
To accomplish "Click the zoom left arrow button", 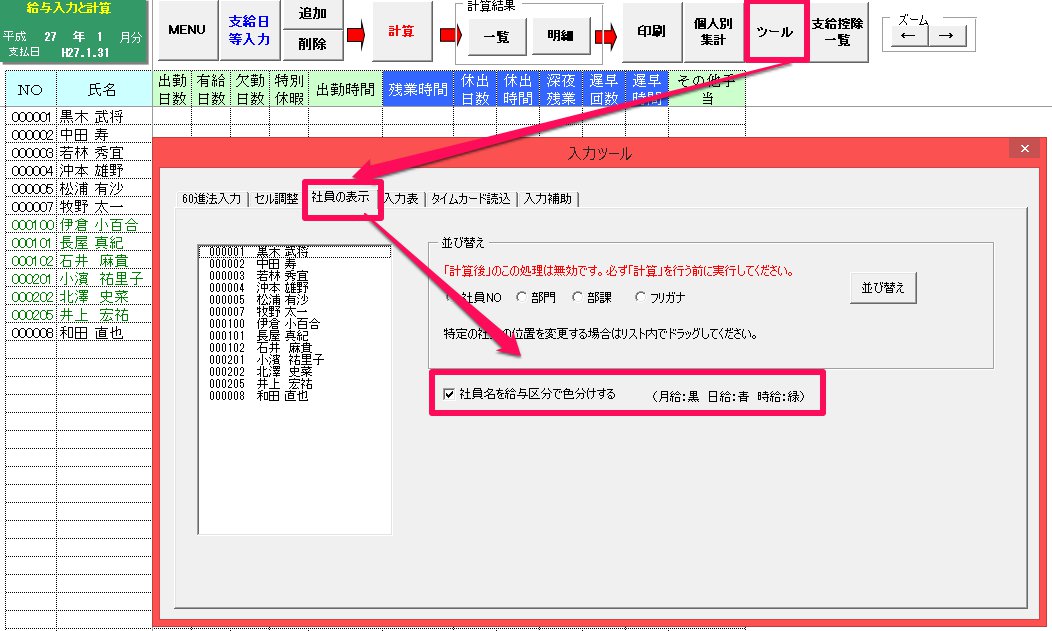I will pos(908,36).
